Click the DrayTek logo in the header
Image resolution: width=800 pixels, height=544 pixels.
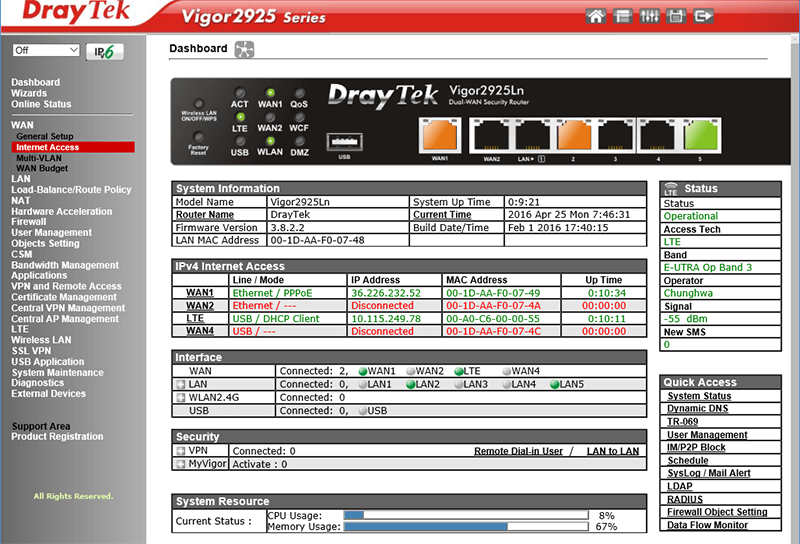point(76,11)
